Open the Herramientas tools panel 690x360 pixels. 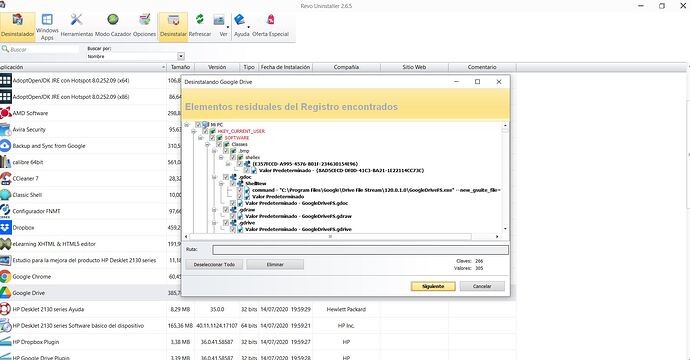[77, 26]
